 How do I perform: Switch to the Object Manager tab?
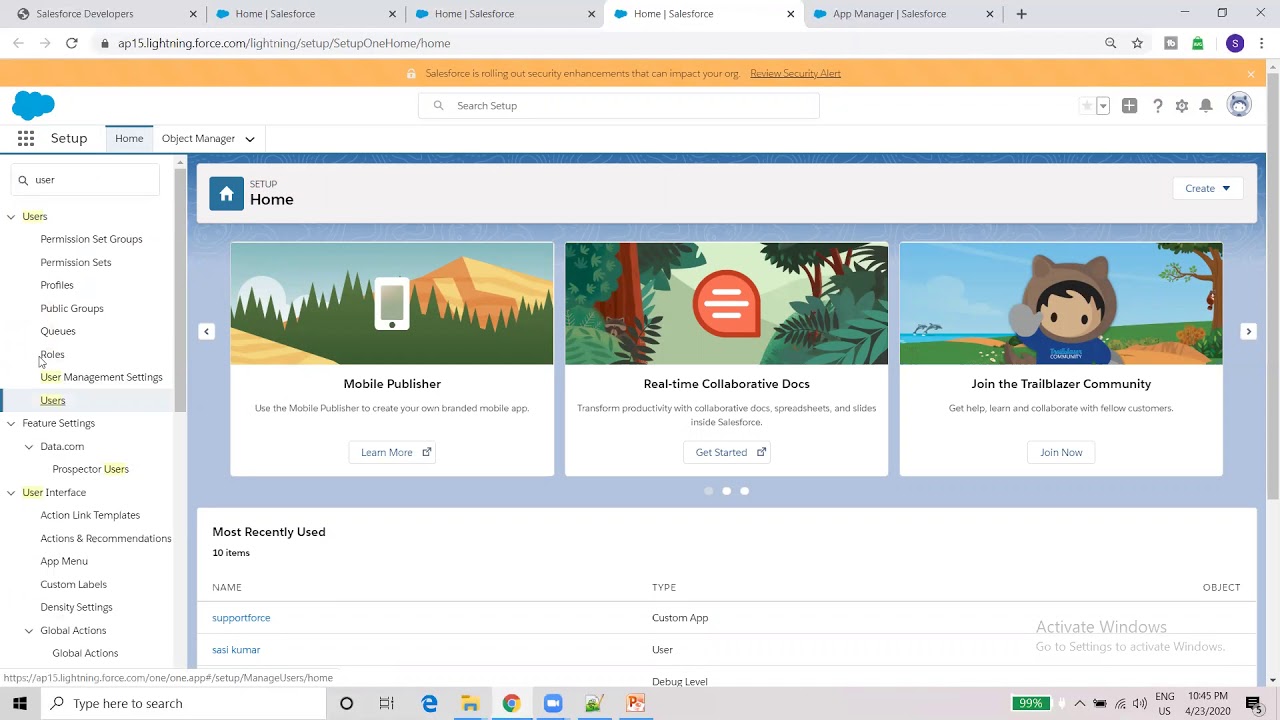198,139
